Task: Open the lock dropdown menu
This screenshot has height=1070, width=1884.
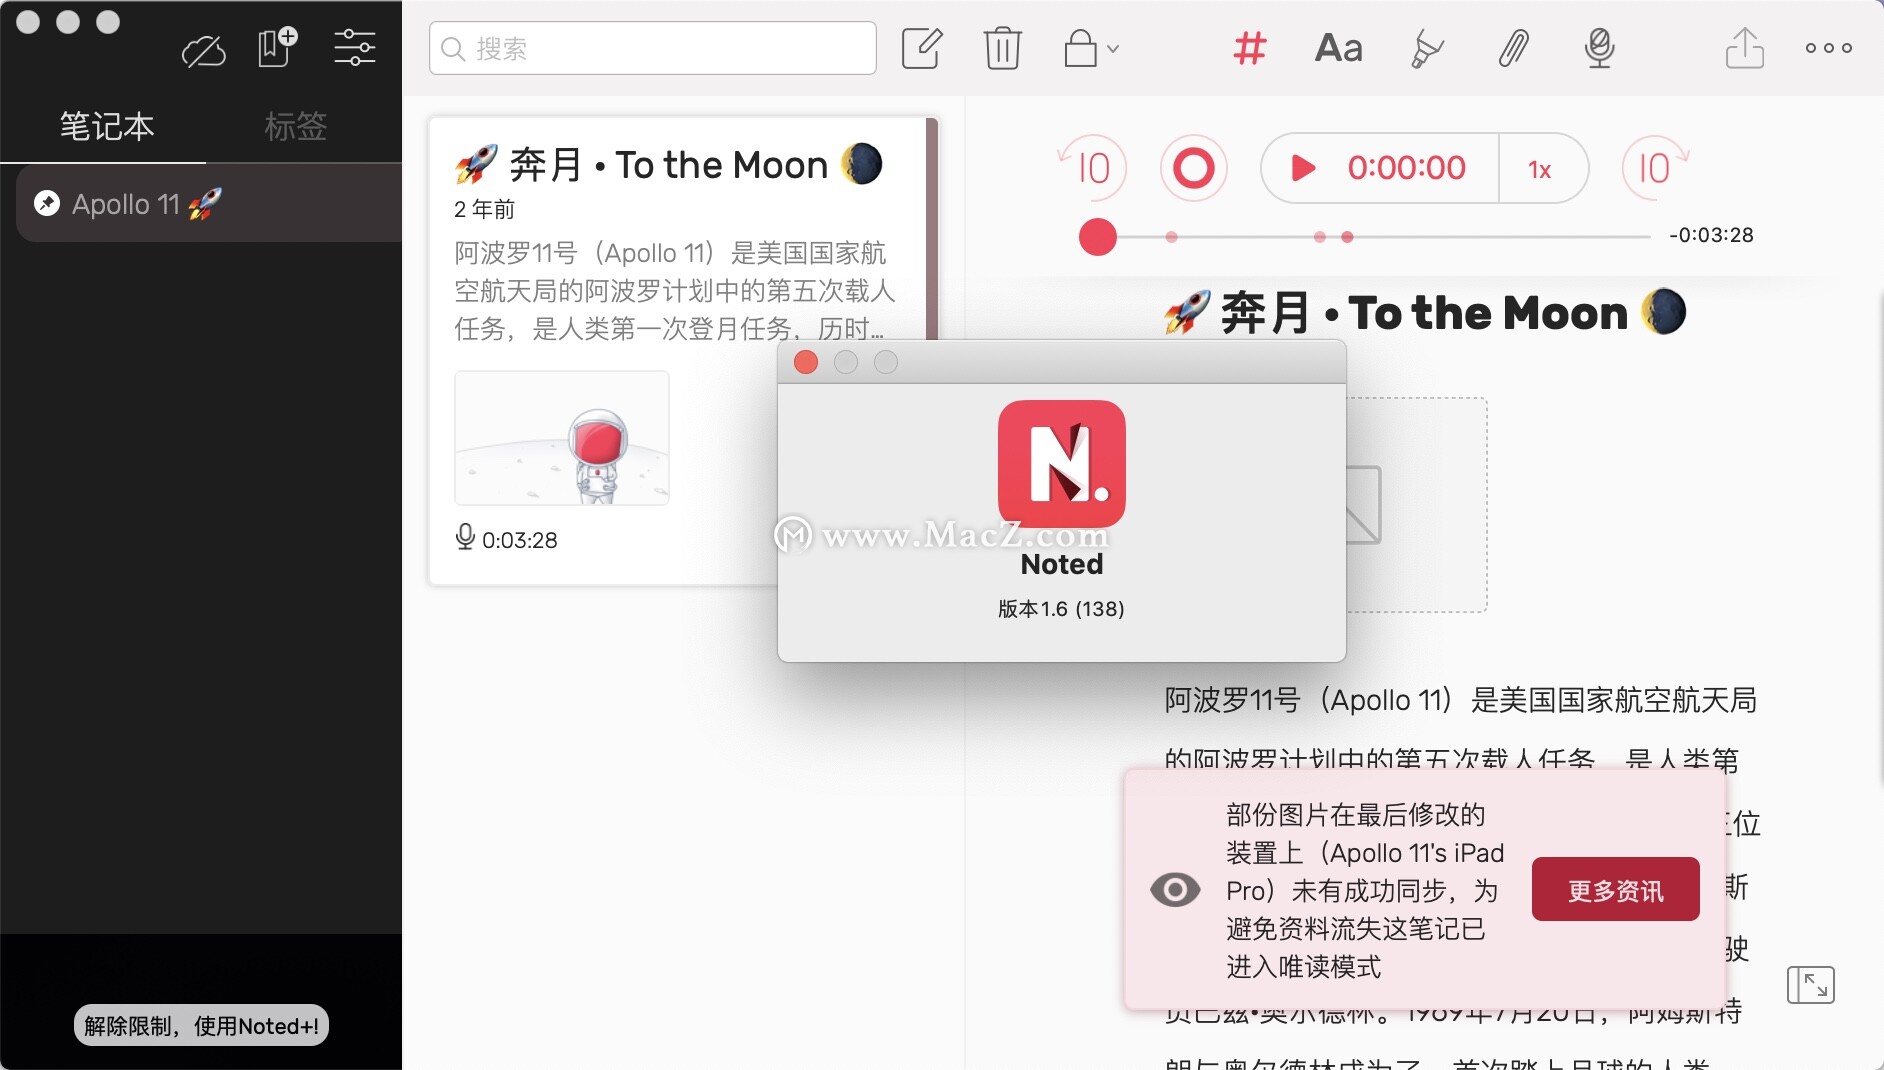Action: click(x=1091, y=48)
